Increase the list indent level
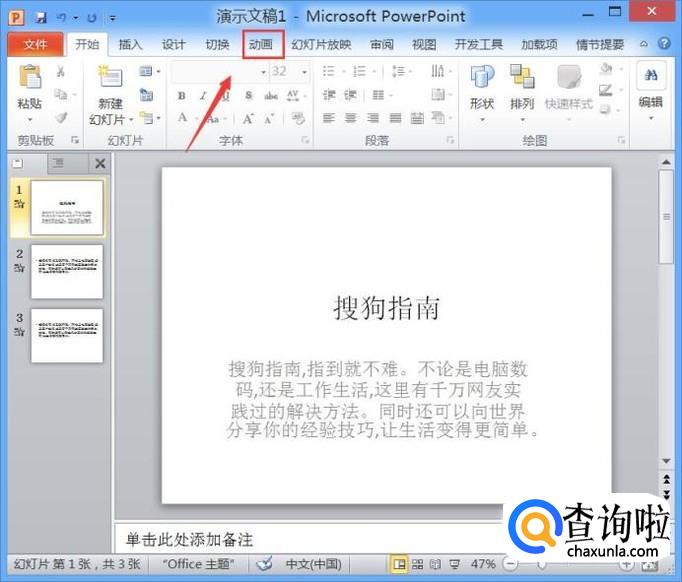Image resolution: width=682 pixels, height=582 pixels. pyautogui.click(x=351, y=94)
